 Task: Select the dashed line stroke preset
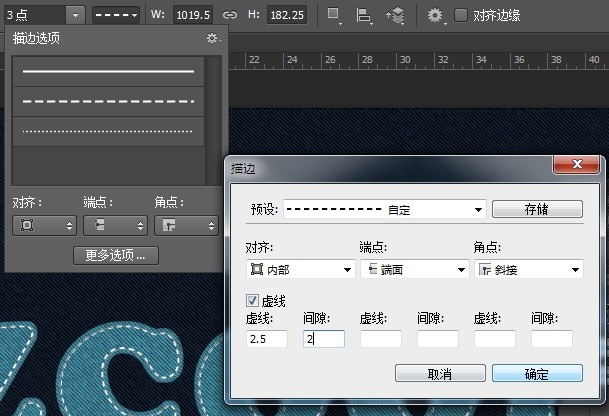[108, 102]
